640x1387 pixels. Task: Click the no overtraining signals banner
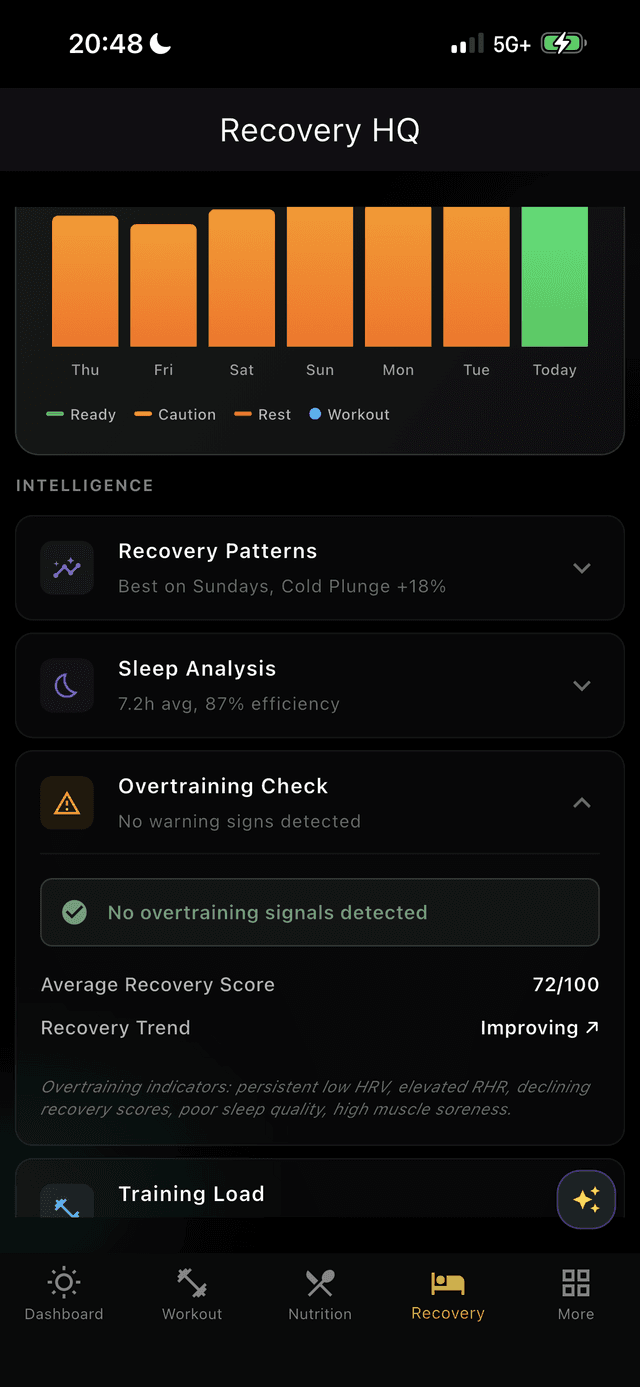click(x=320, y=911)
